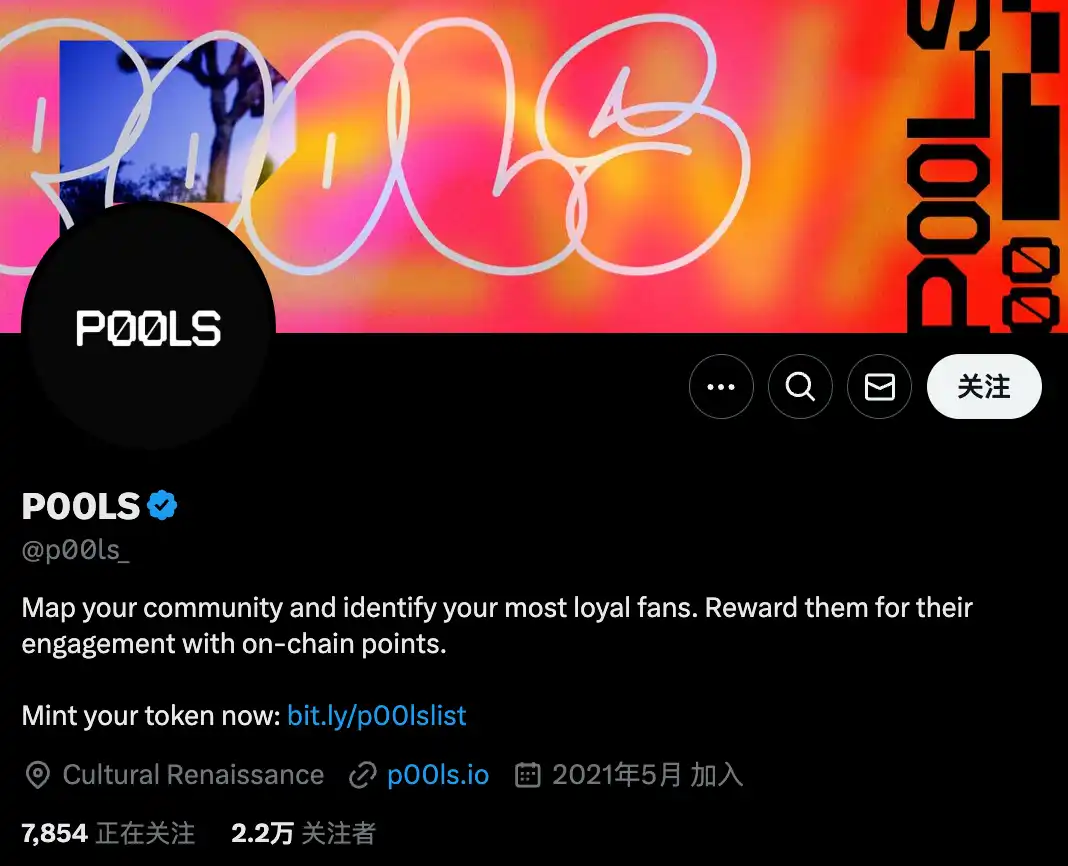Click the location pin icon
This screenshot has height=866, width=1068.
[x=37, y=775]
